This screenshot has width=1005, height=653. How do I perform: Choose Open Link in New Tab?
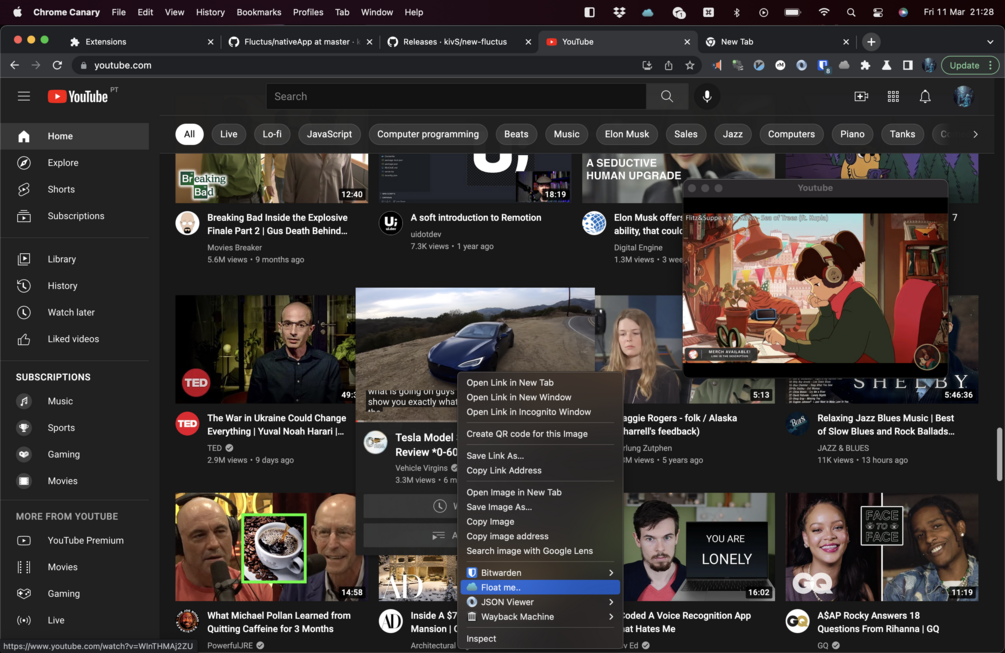click(x=540, y=383)
